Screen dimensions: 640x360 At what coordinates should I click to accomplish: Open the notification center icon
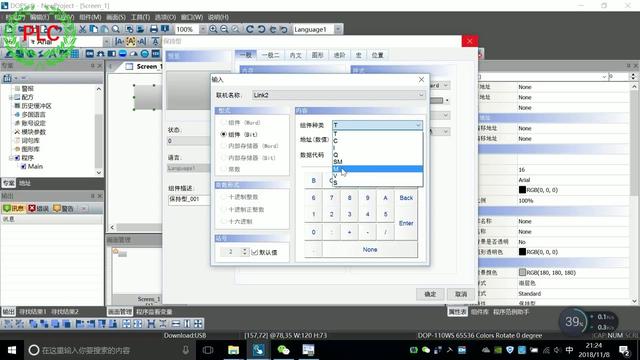[624, 350]
